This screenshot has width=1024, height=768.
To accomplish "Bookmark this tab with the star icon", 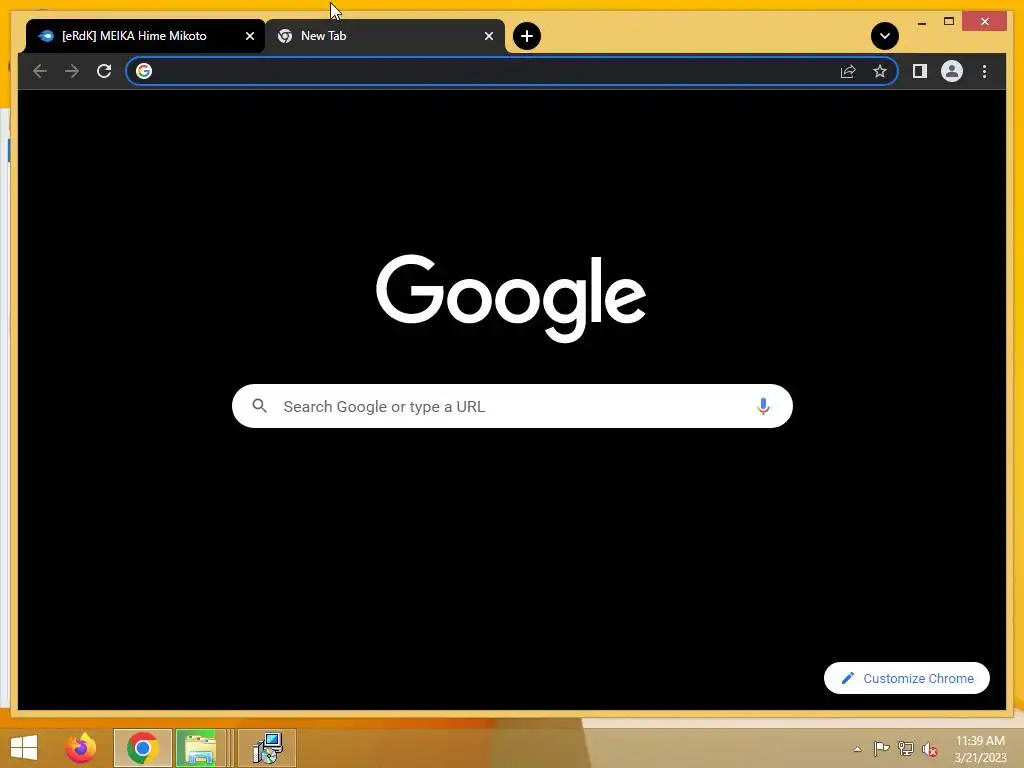I will [x=880, y=71].
